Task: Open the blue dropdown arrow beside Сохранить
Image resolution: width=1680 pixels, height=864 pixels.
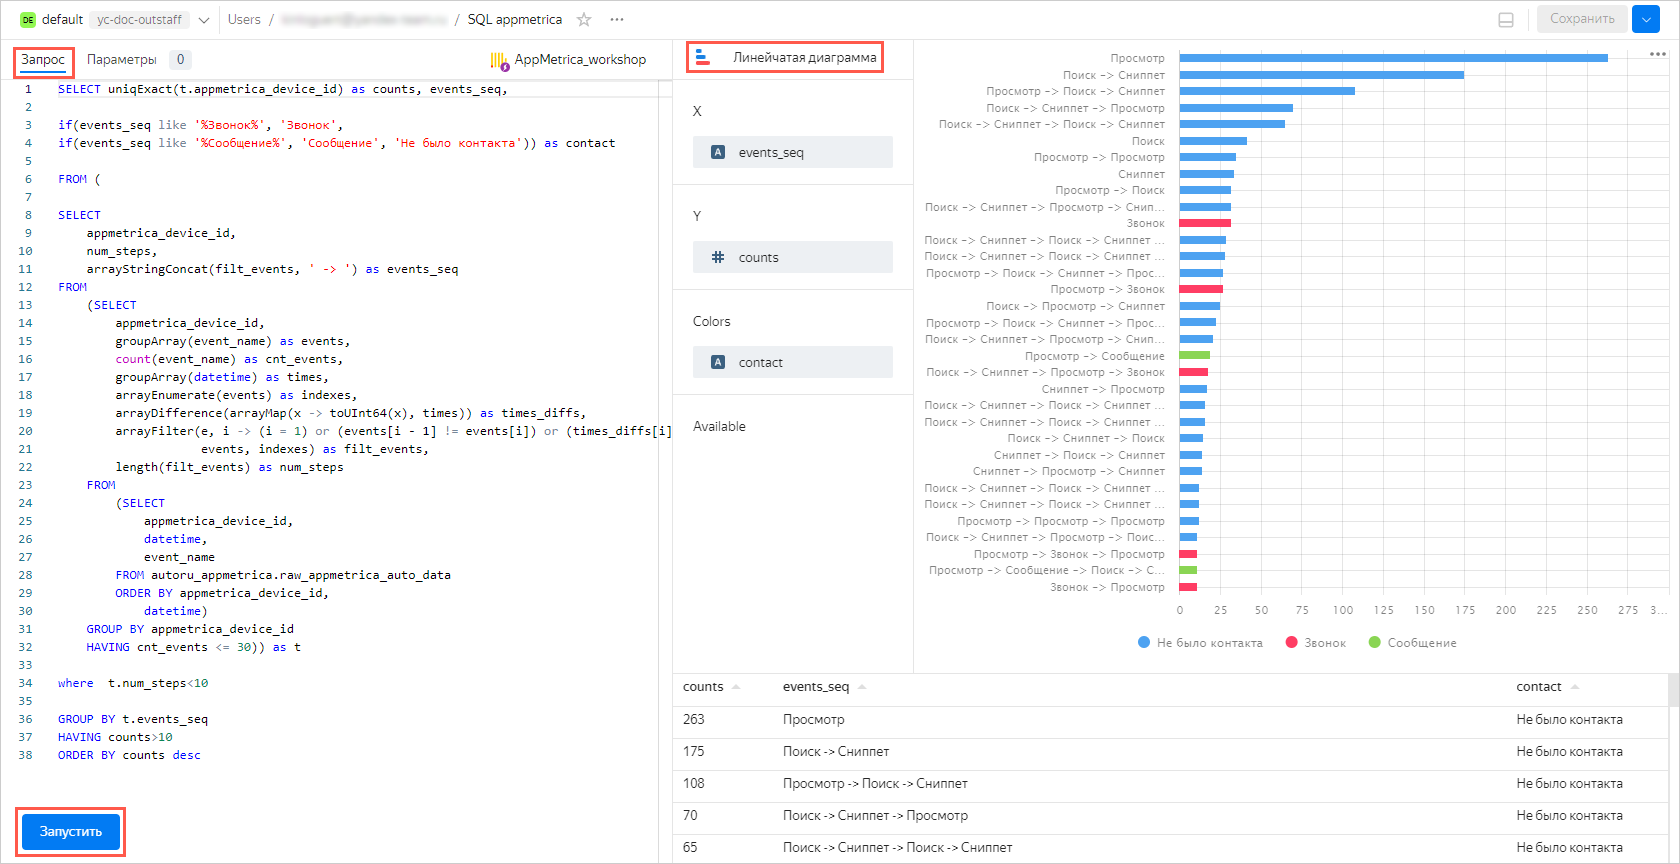Action: pyautogui.click(x=1645, y=19)
